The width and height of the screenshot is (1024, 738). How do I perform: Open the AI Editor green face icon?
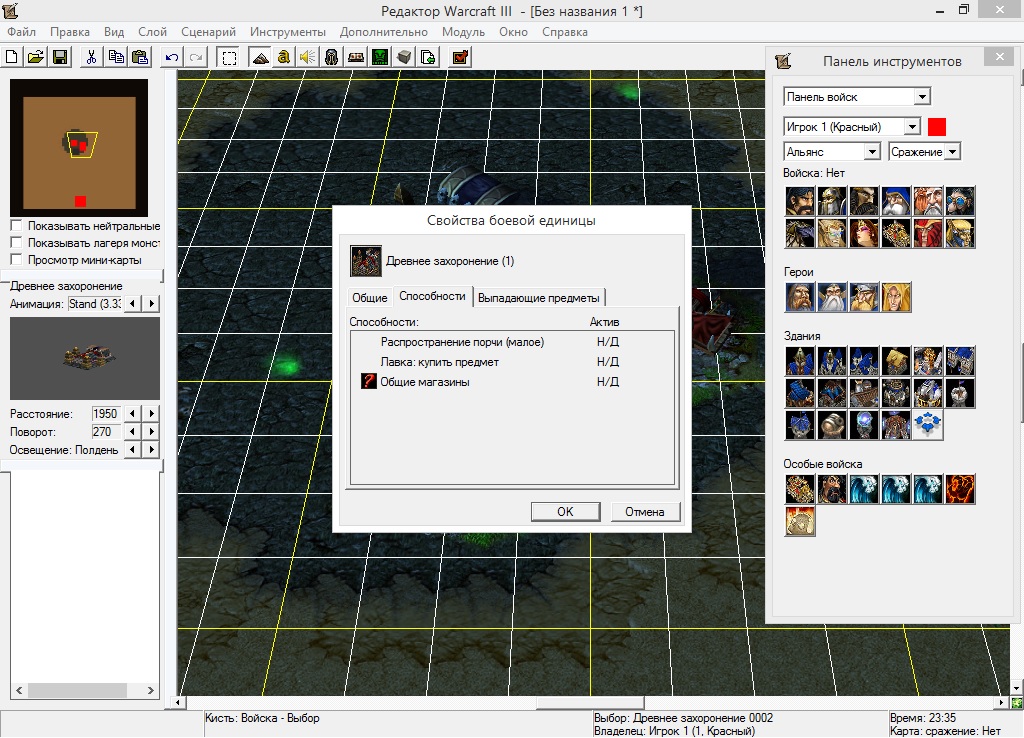[380, 57]
